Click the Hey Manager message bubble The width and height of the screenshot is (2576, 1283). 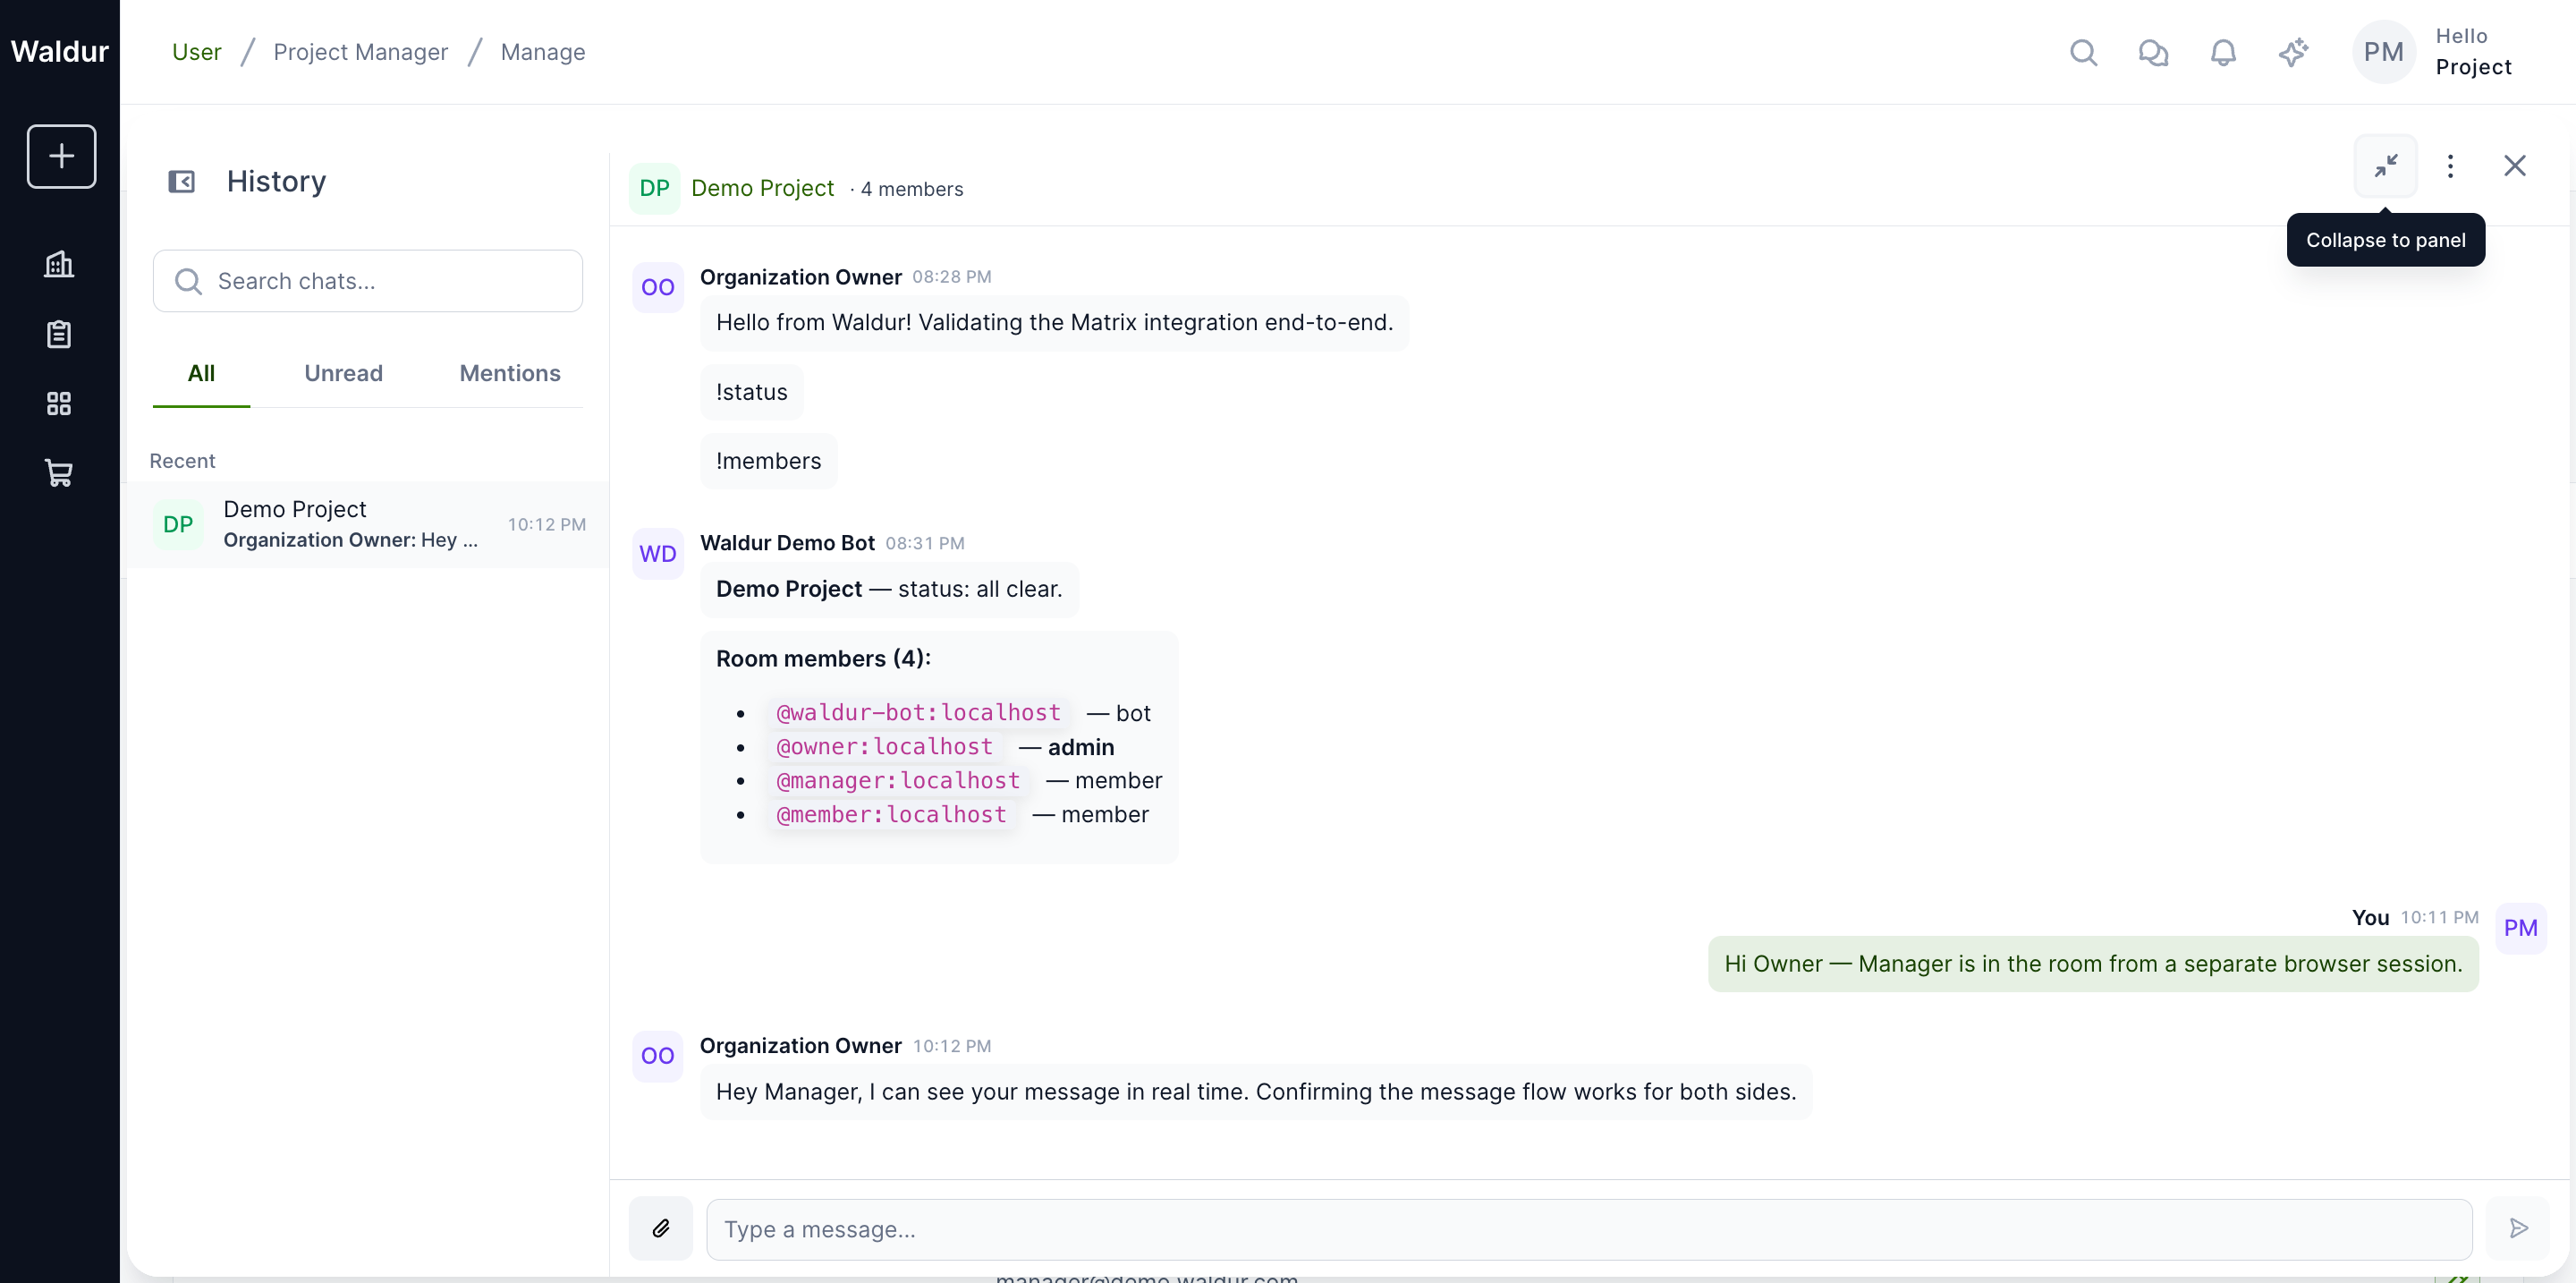coord(1256,1092)
